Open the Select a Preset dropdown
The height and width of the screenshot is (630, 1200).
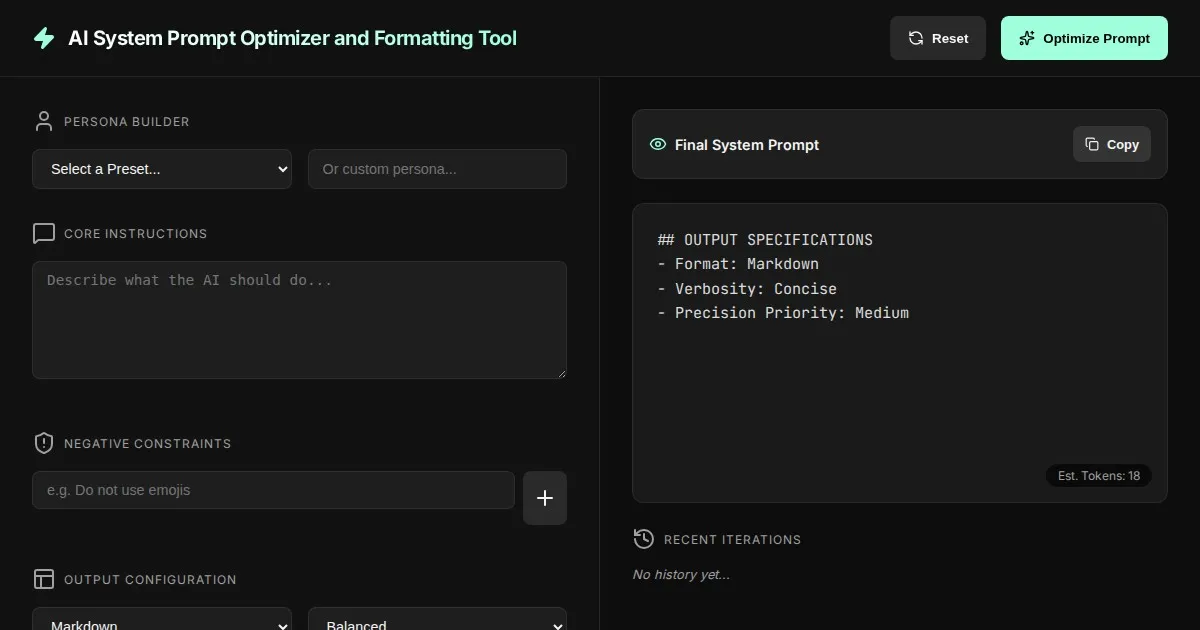pos(162,169)
